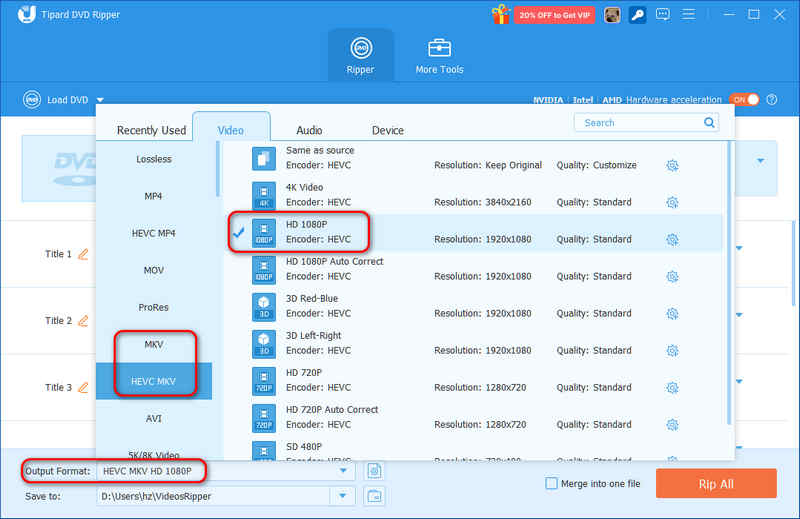Open the Ripper tab
Image resolution: width=800 pixels, height=519 pixels.
click(360, 56)
